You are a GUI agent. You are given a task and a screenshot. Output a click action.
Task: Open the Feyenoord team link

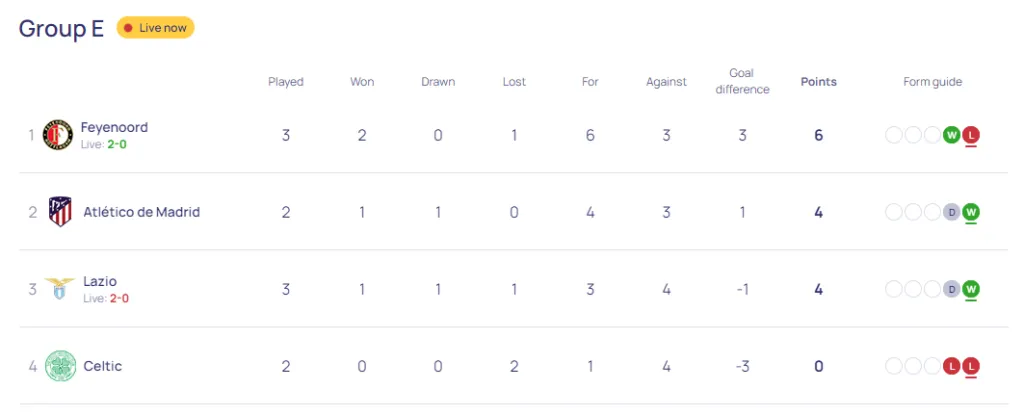114,127
